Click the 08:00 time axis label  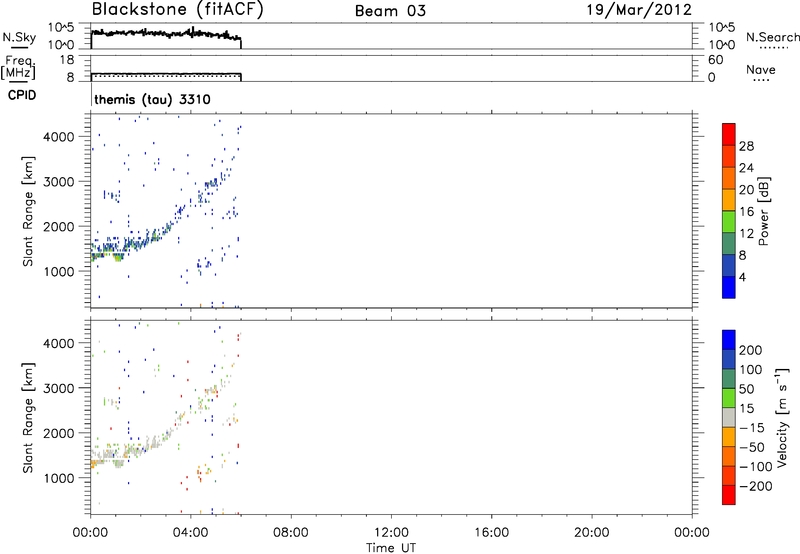tap(291, 533)
